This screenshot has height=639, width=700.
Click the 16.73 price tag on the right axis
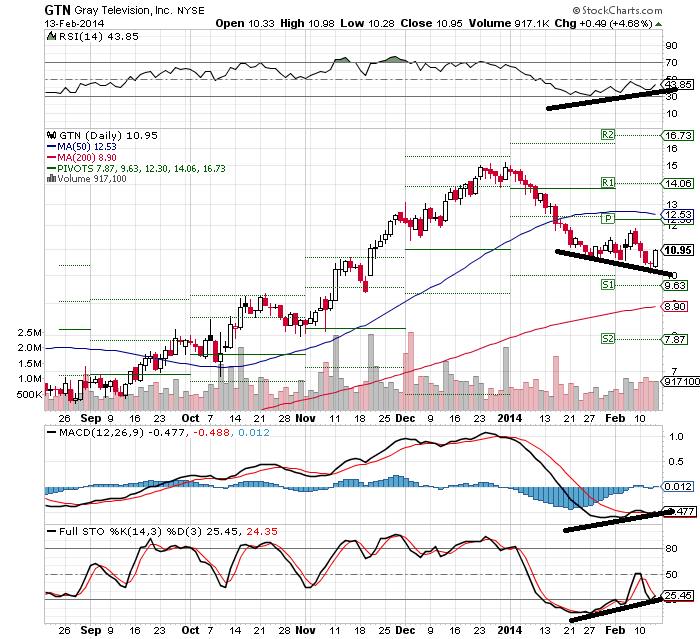click(678, 135)
